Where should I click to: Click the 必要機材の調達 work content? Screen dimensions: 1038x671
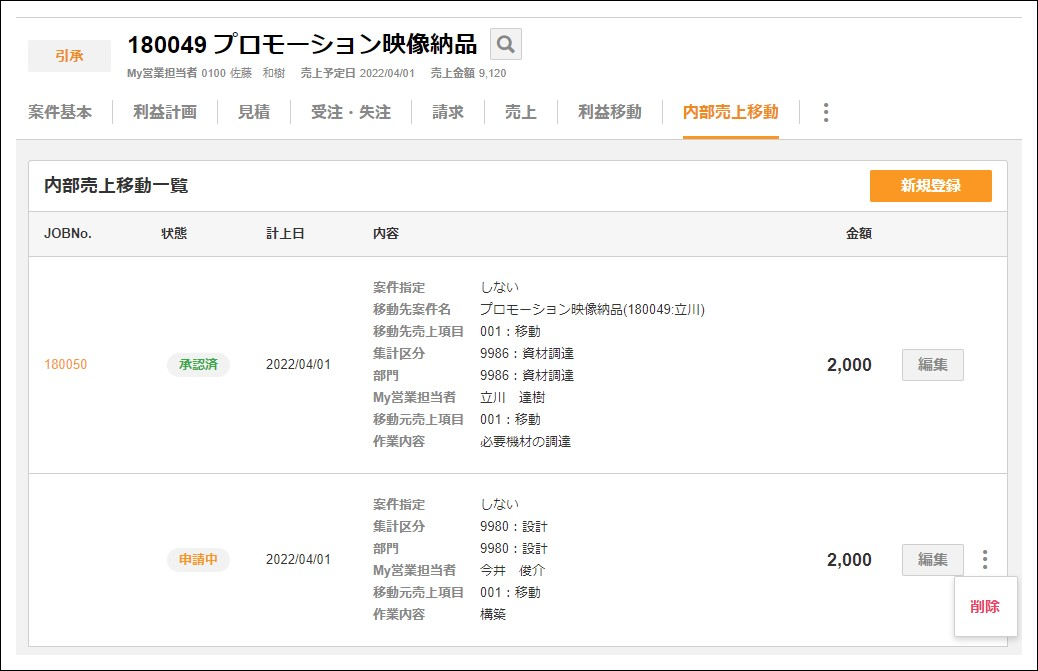tap(526, 442)
